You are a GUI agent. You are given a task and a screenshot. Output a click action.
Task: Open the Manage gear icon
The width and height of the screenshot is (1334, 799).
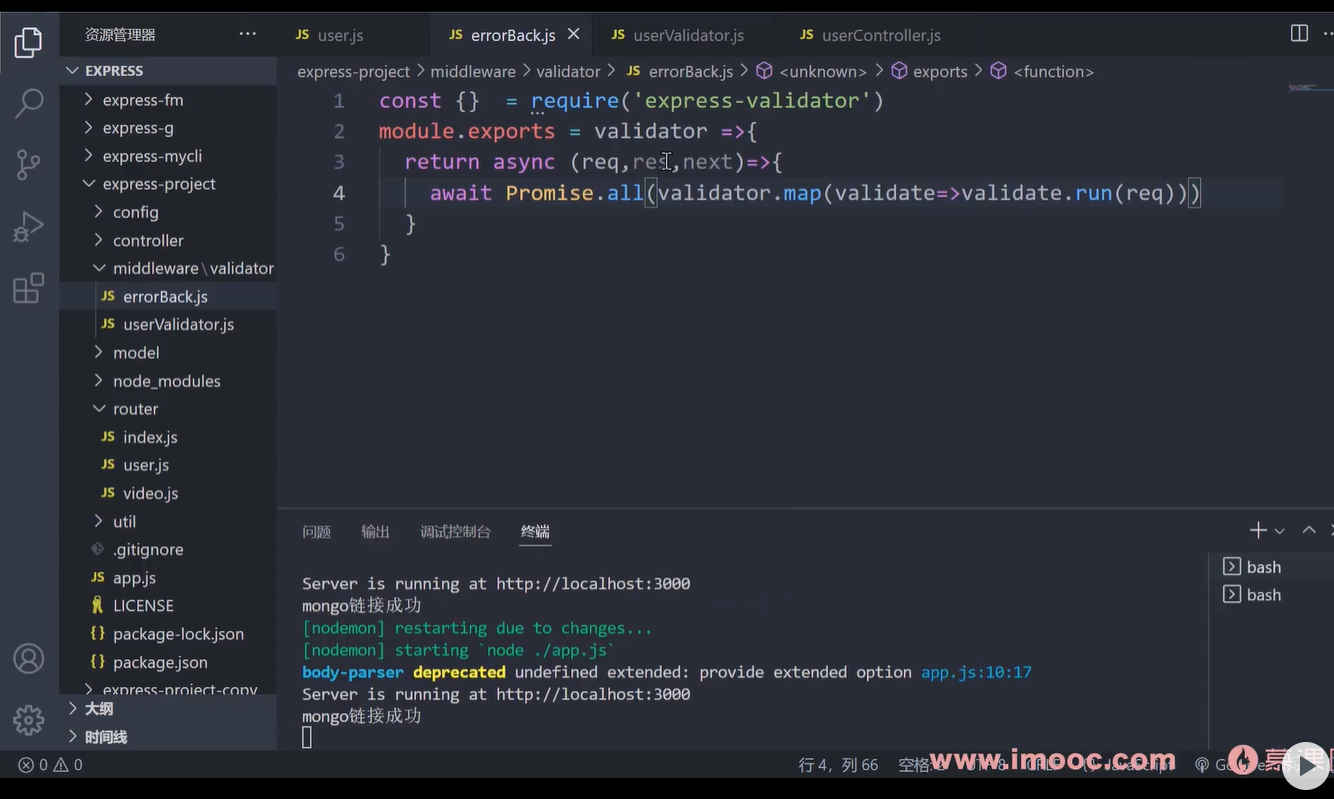29,720
